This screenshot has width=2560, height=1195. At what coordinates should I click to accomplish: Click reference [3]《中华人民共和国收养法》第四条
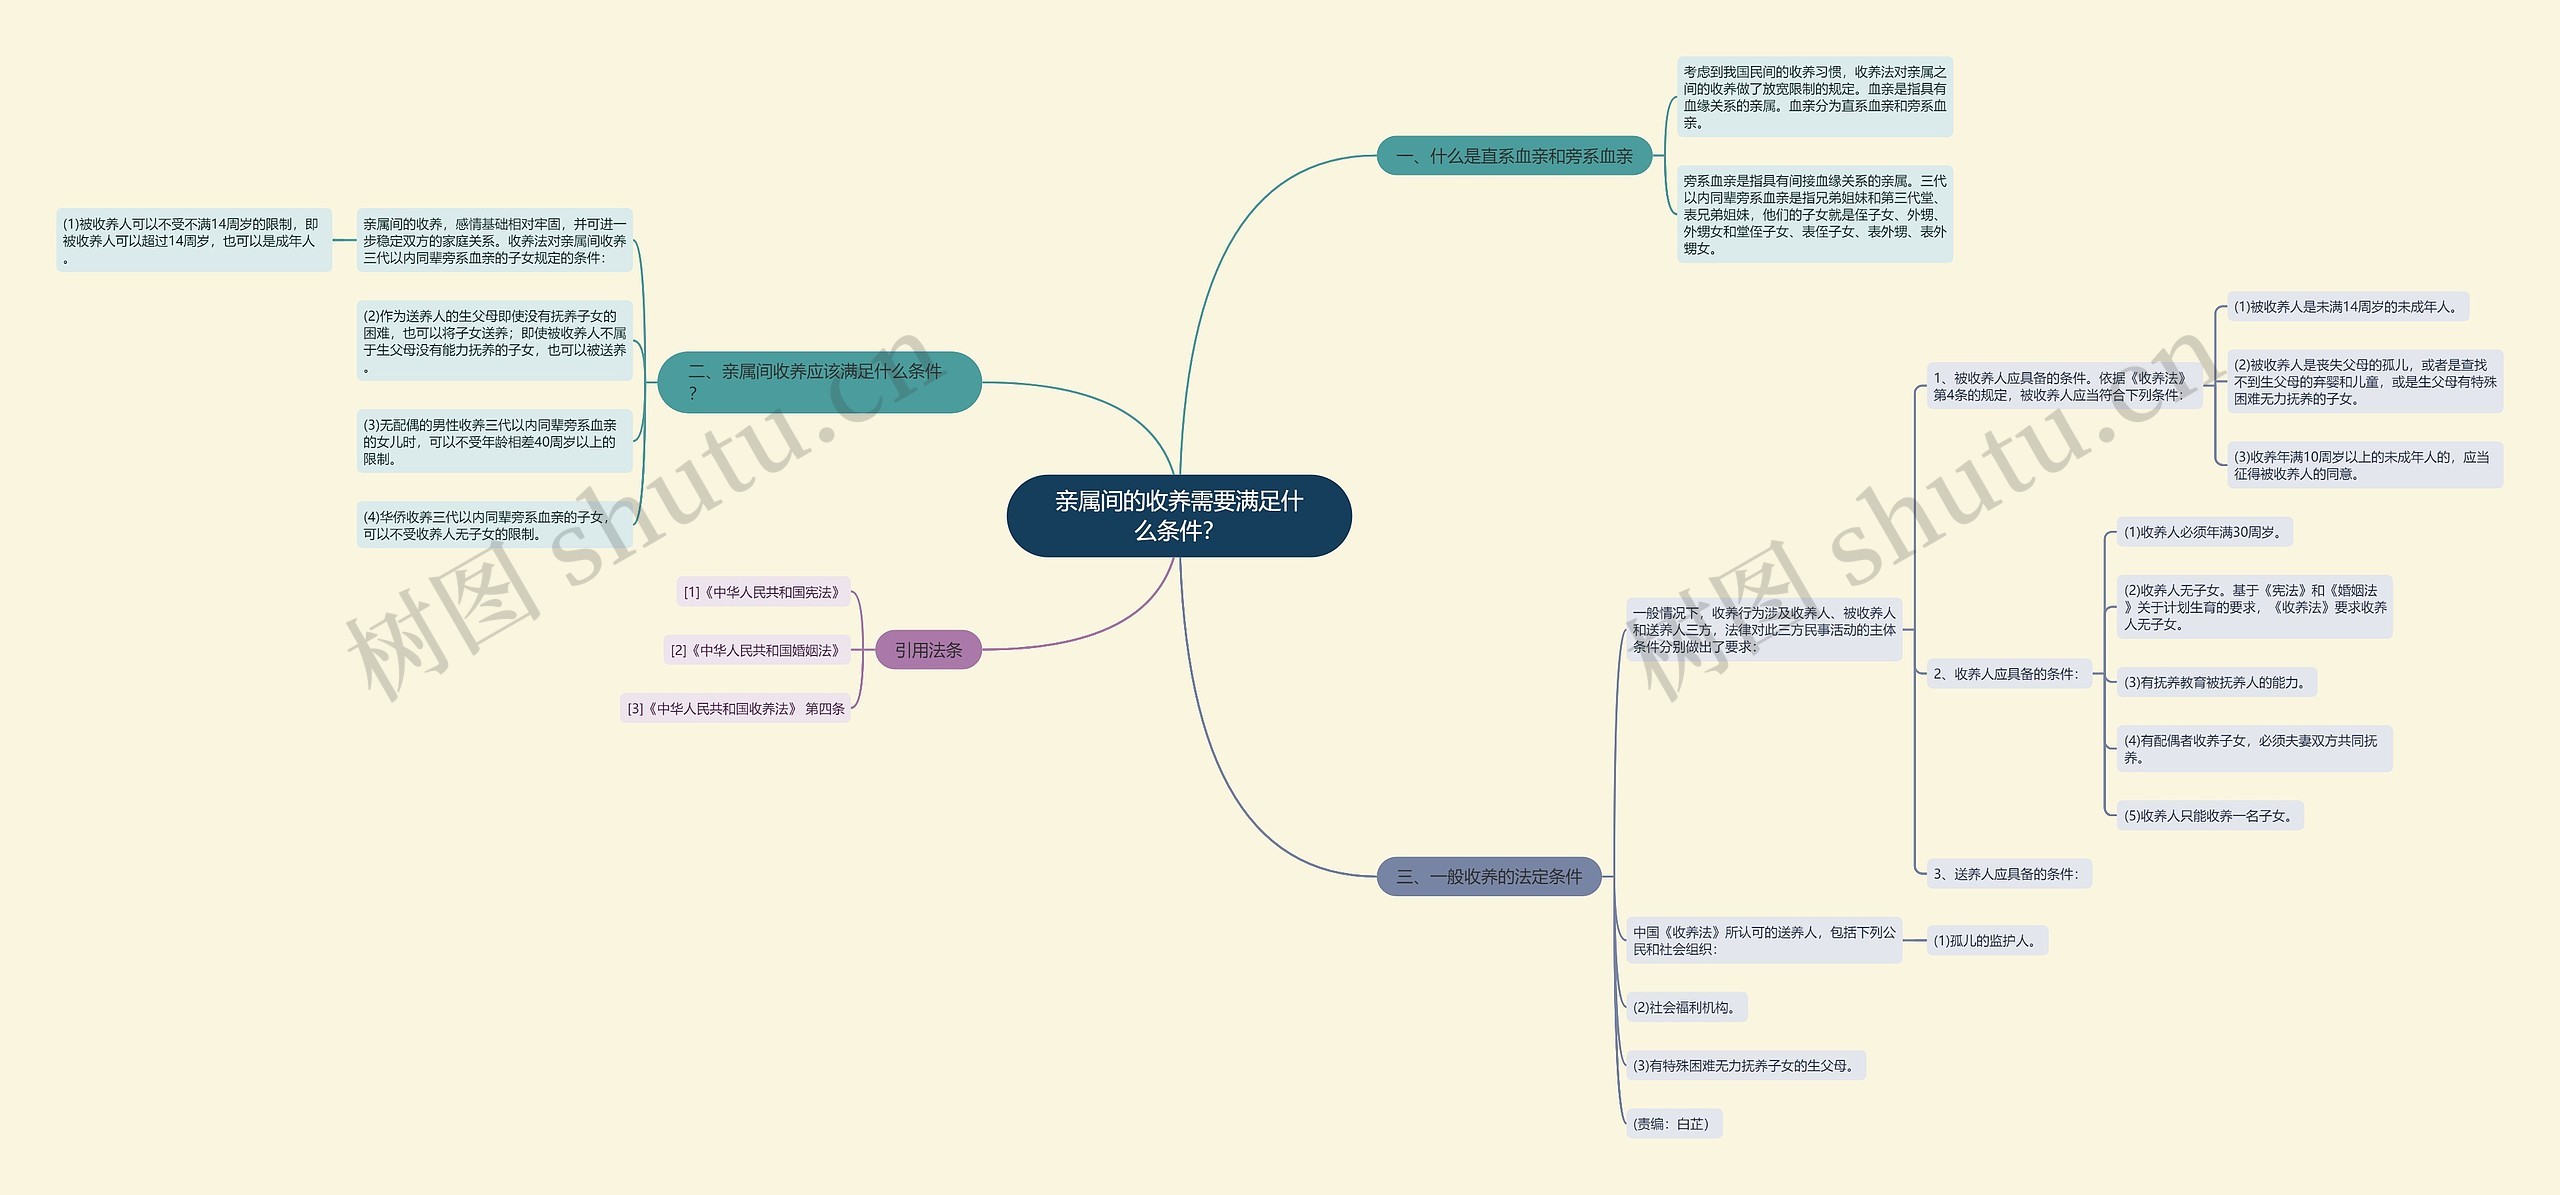click(x=735, y=708)
